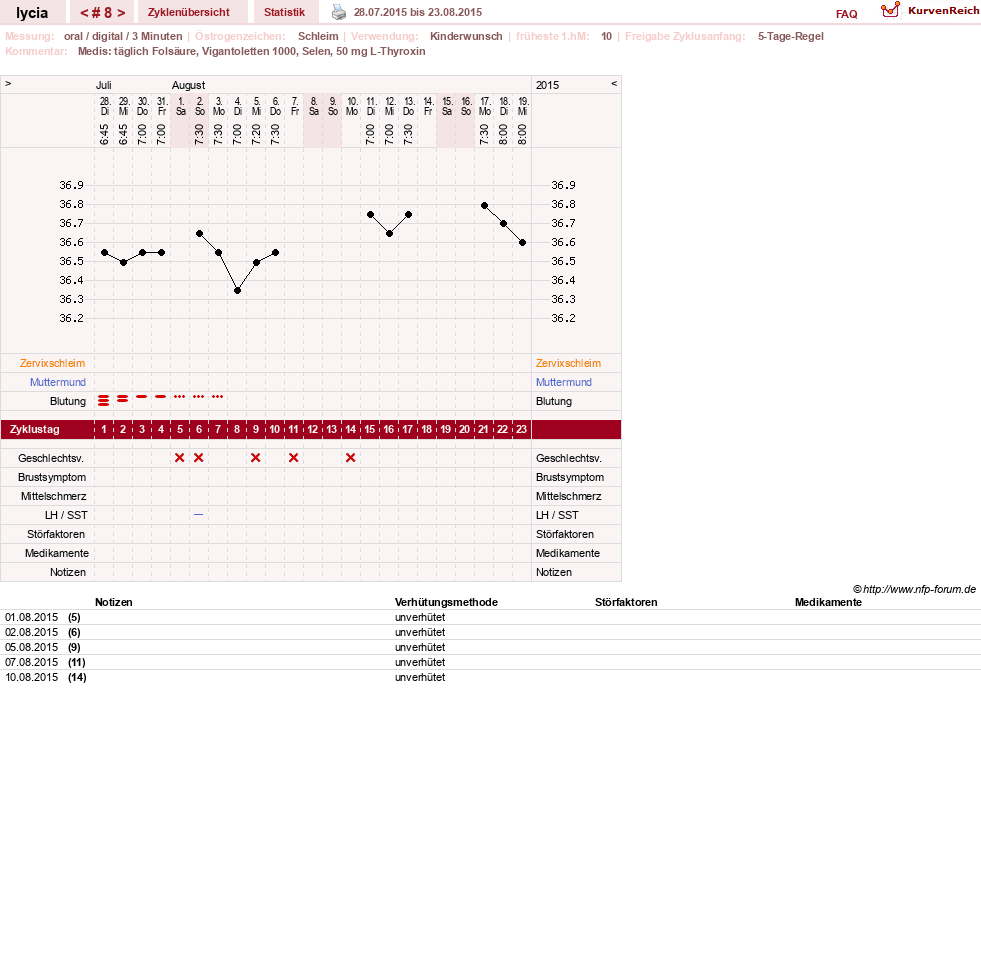Click the lowest temperature point on 4 August
Image resolution: width=981 pixels, height=961 pixels.
(238, 291)
